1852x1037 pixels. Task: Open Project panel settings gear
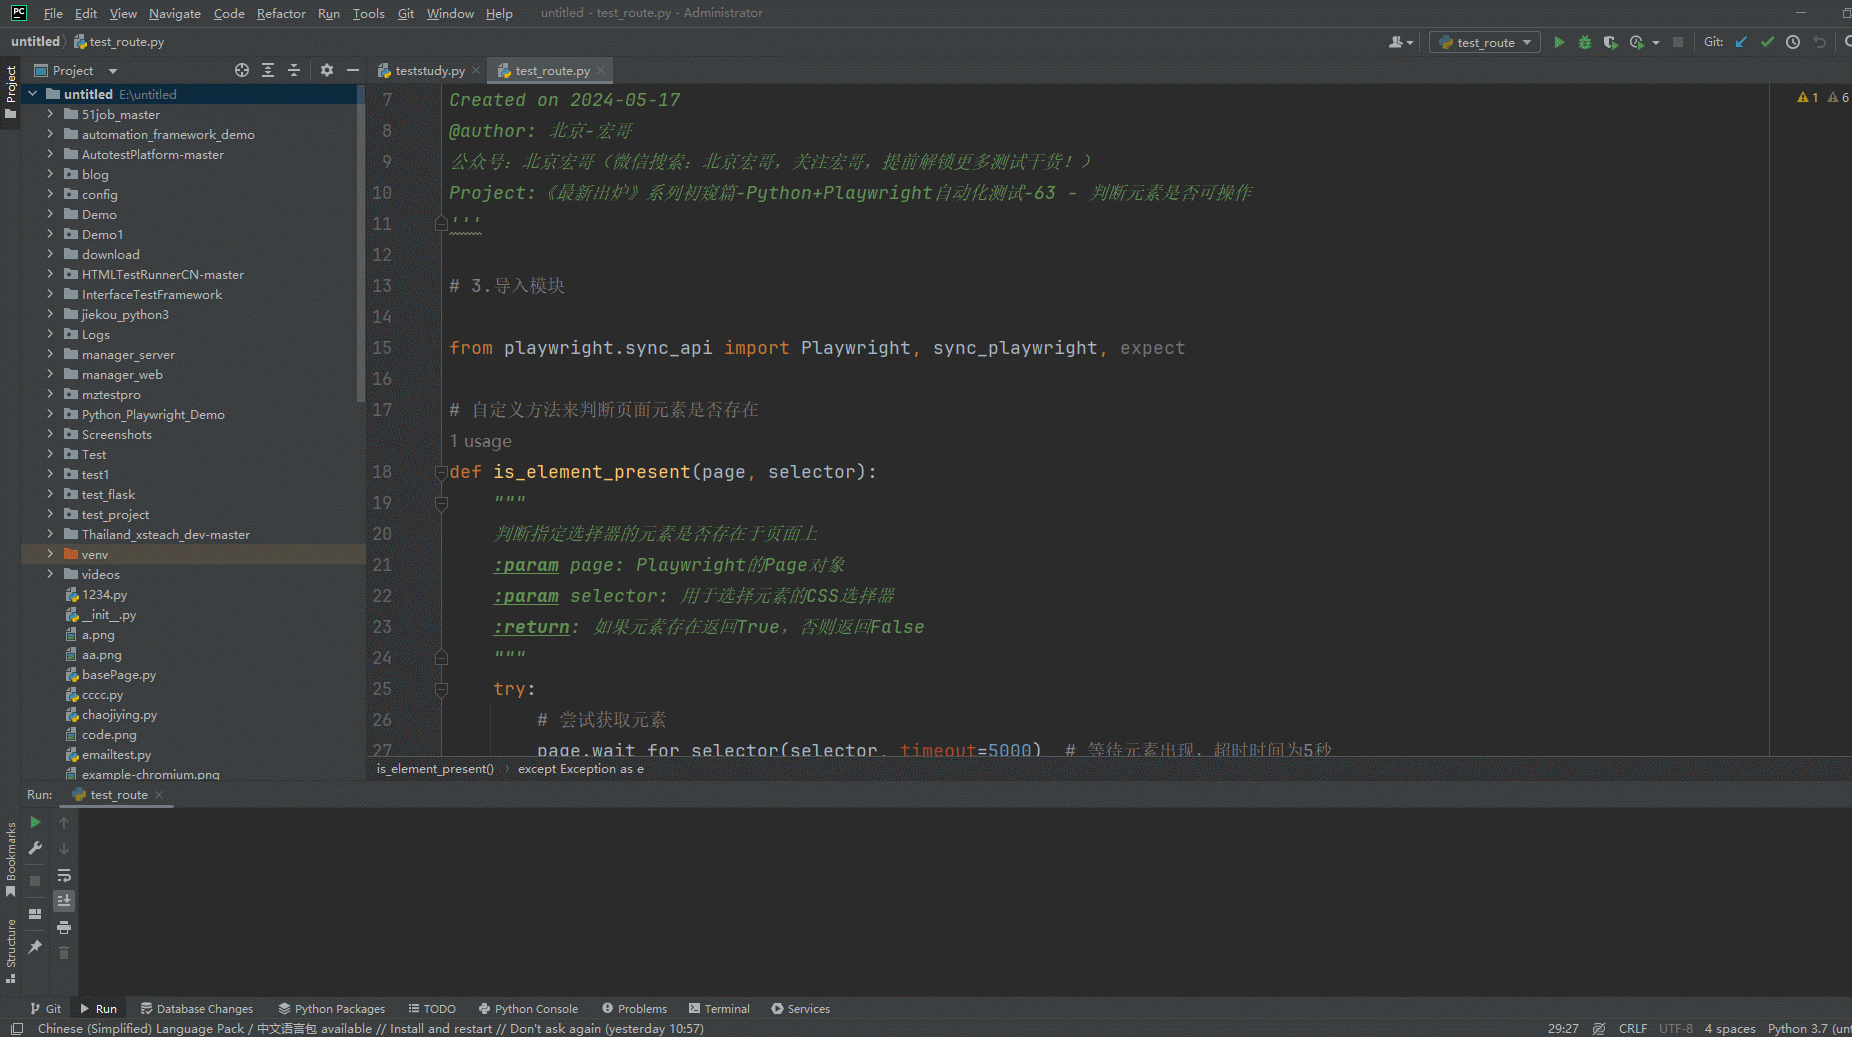click(x=327, y=70)
